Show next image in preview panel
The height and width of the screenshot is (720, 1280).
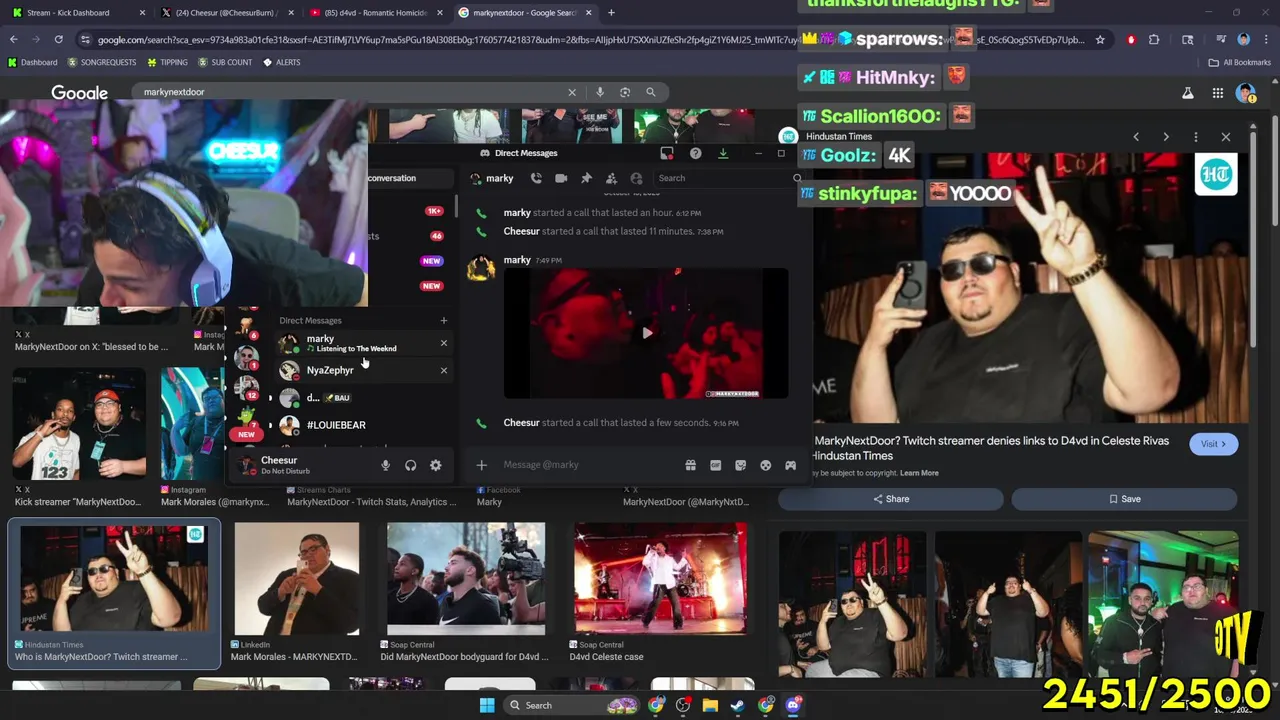[1166, 137]
